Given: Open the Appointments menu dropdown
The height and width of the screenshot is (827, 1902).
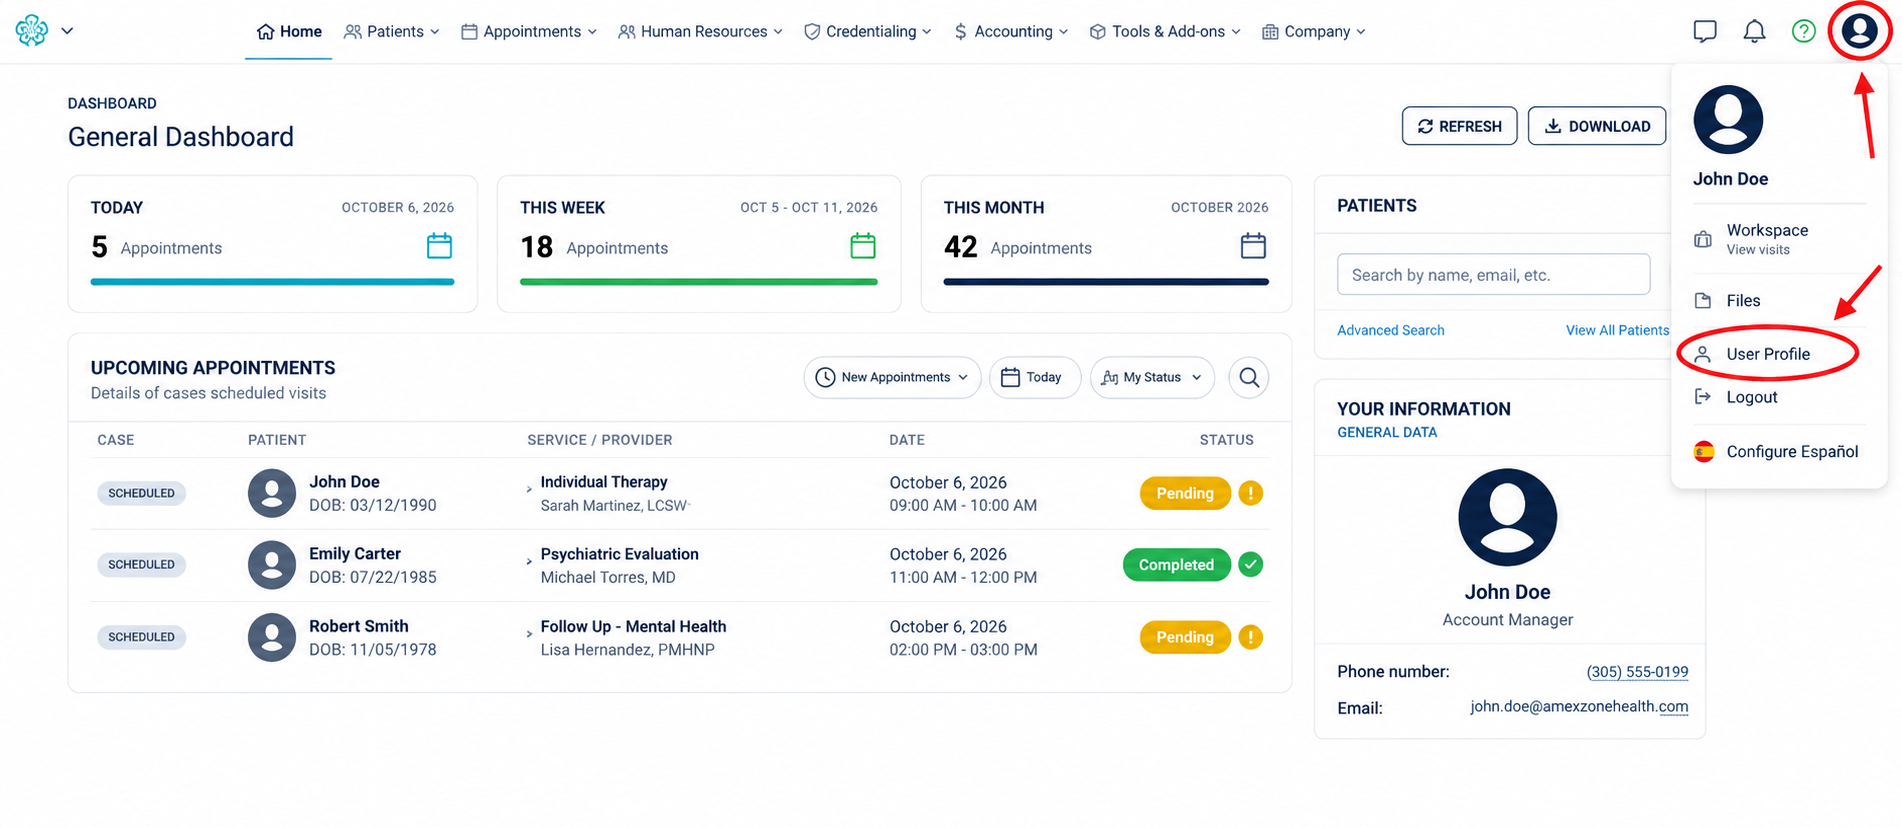Looking at the screenshot, I should pyautogui.click(x=529, y=32).
